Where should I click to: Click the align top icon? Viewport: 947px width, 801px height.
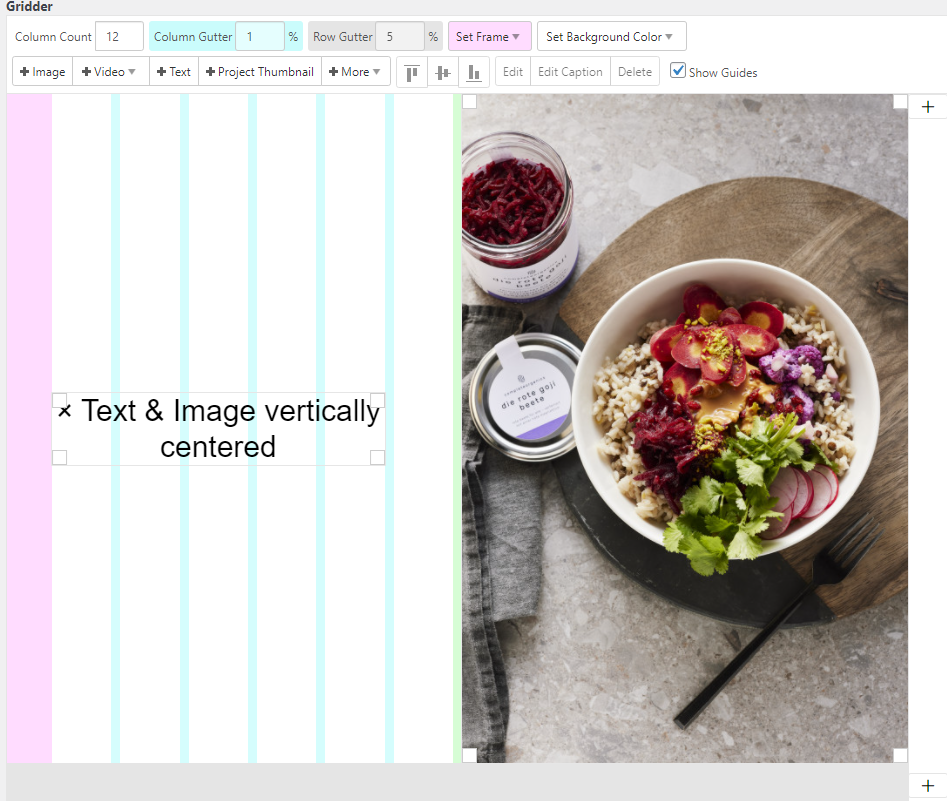tap(412, 72)
